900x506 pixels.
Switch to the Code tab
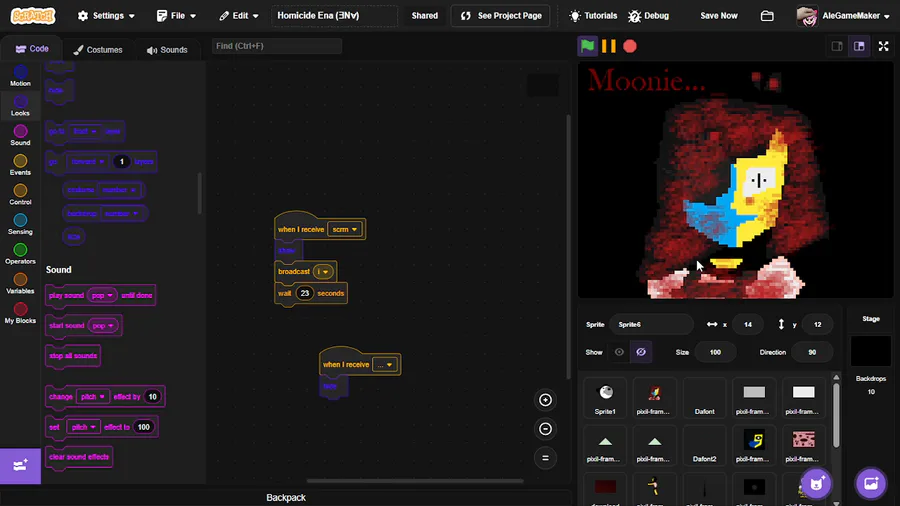[32, 49]
